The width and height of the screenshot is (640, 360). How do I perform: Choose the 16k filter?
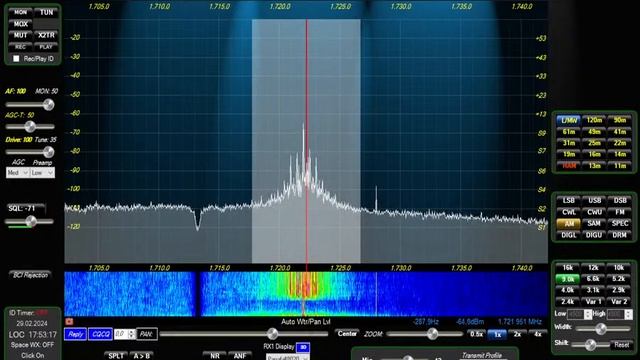click(568, 268)
